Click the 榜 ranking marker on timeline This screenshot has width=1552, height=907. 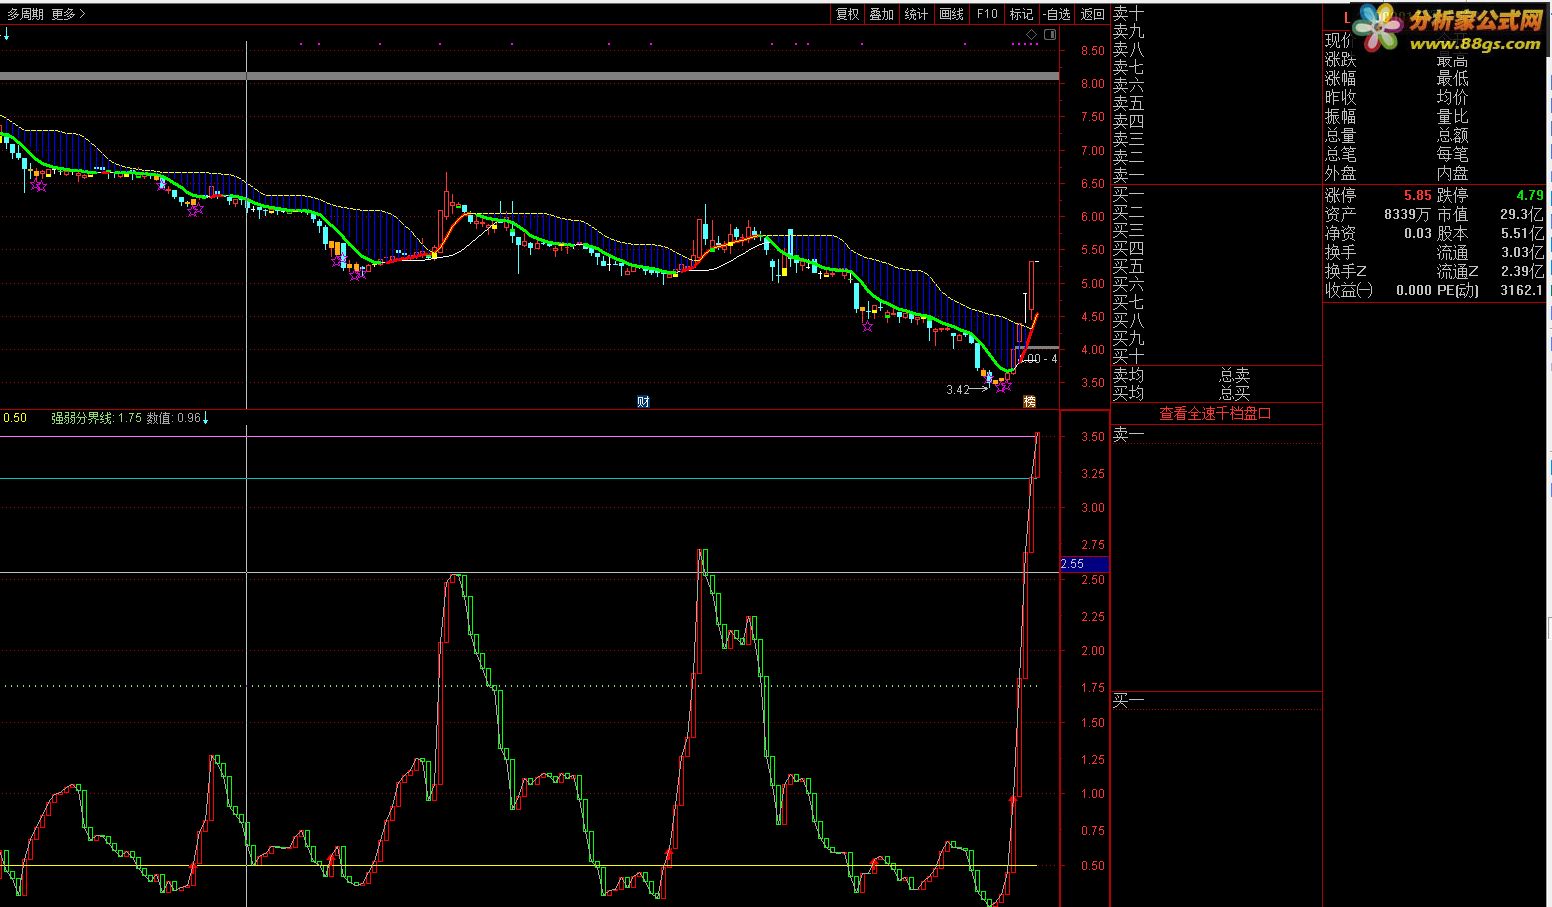(1029, 402)
